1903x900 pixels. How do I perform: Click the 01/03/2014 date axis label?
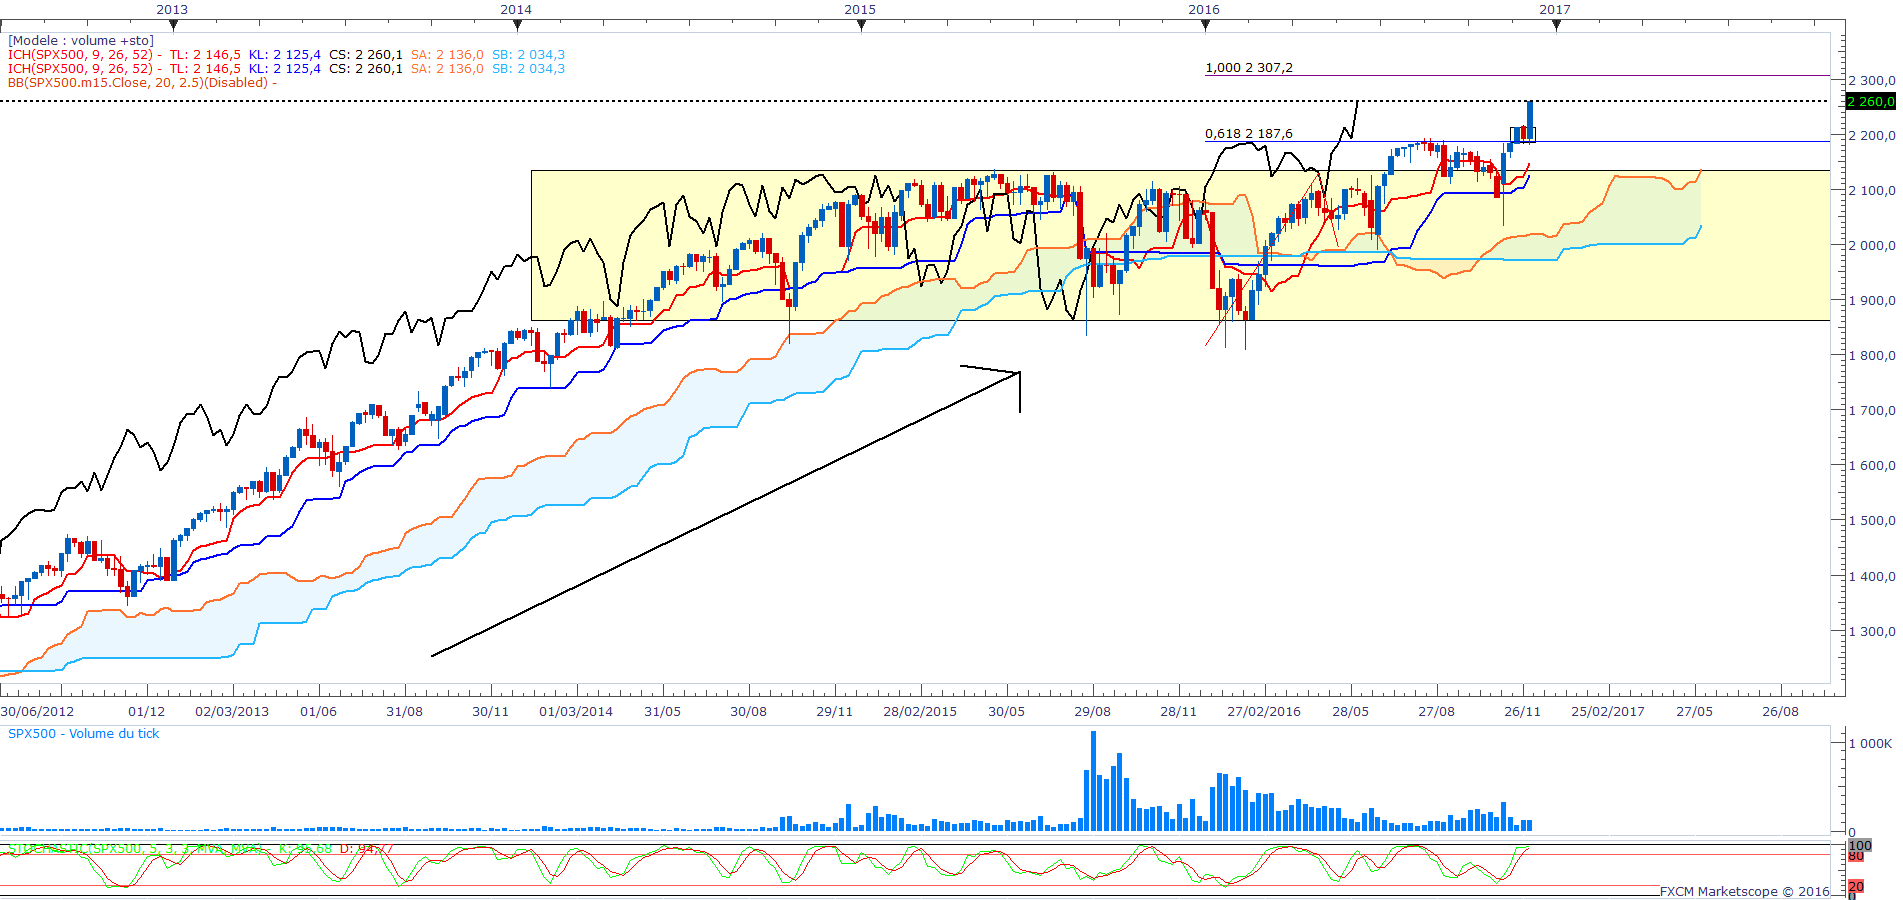(576, 712)
